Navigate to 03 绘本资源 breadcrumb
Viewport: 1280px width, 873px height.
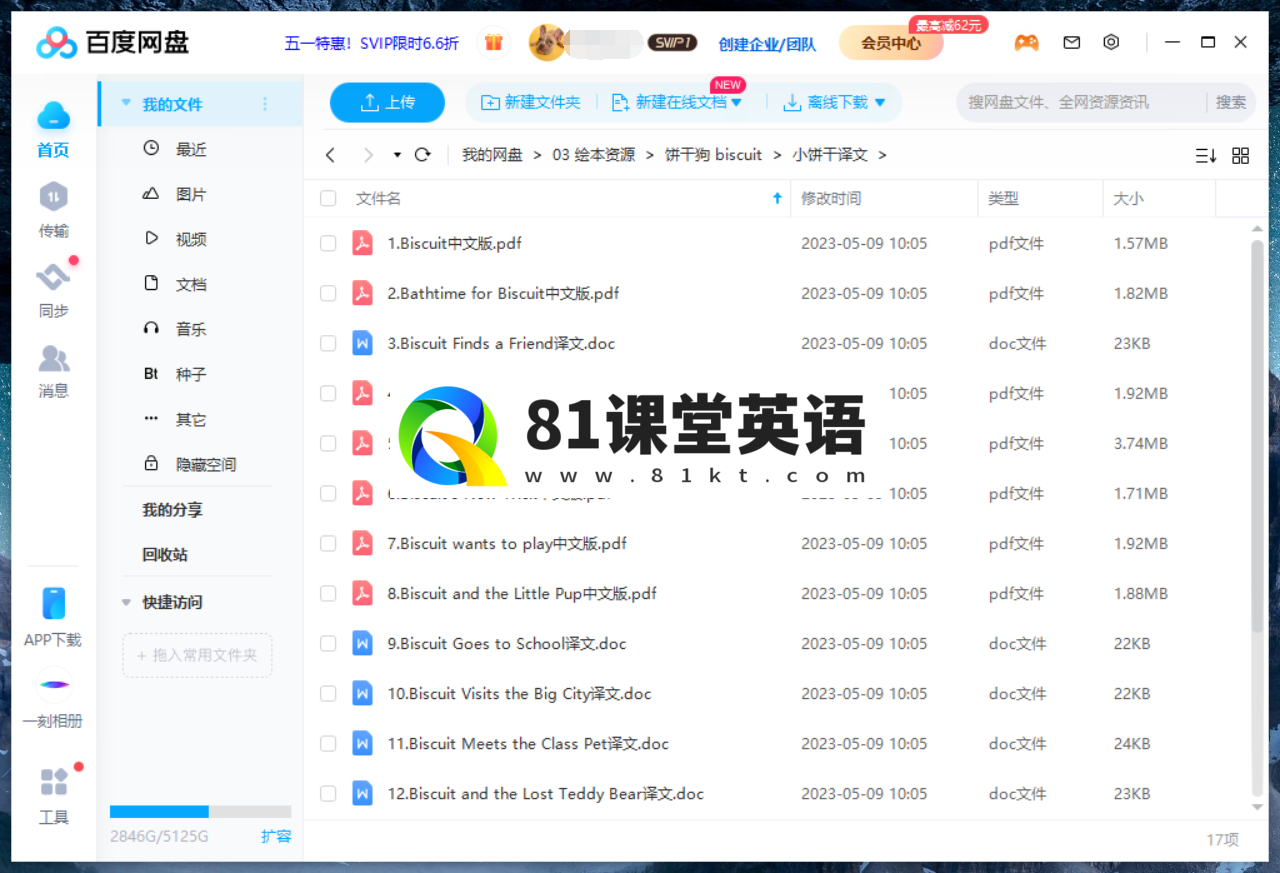(593, 155)
